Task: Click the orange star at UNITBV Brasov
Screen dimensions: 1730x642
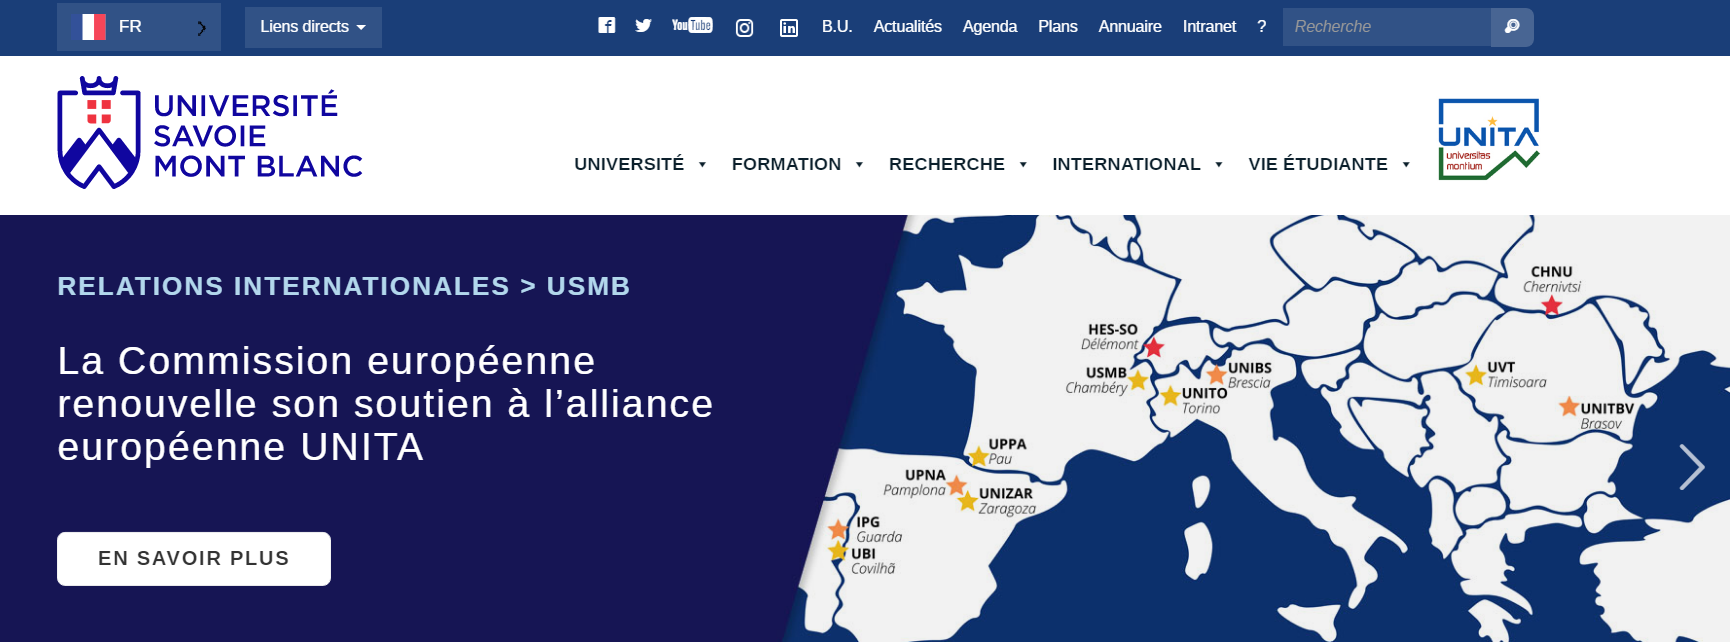Action: 1569,406
